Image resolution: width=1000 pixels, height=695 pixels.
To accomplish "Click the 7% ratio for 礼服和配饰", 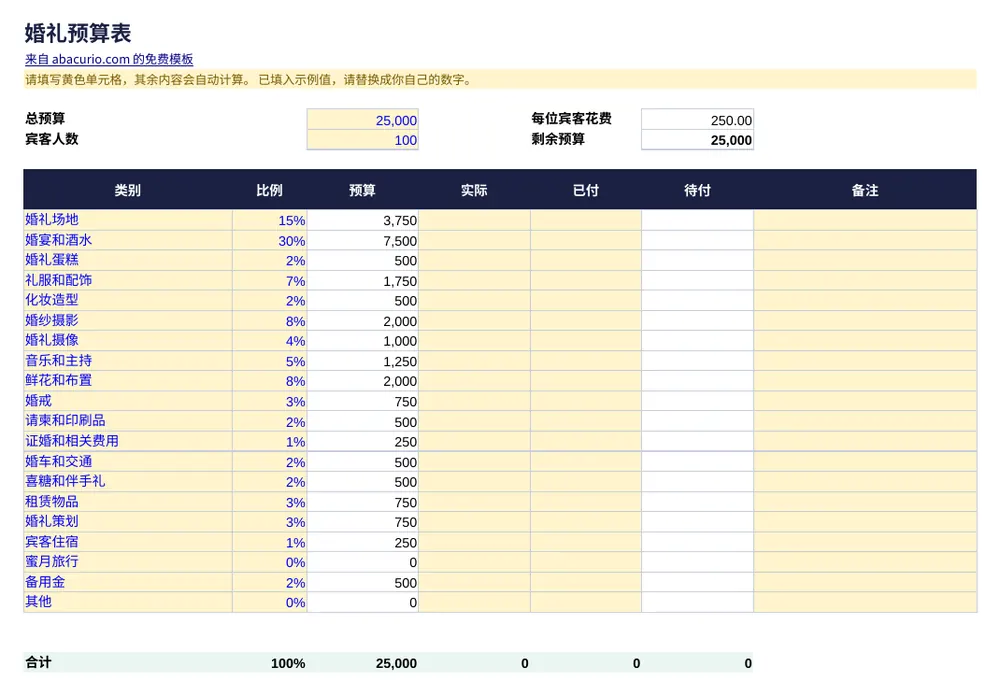I will coord(269,281).
